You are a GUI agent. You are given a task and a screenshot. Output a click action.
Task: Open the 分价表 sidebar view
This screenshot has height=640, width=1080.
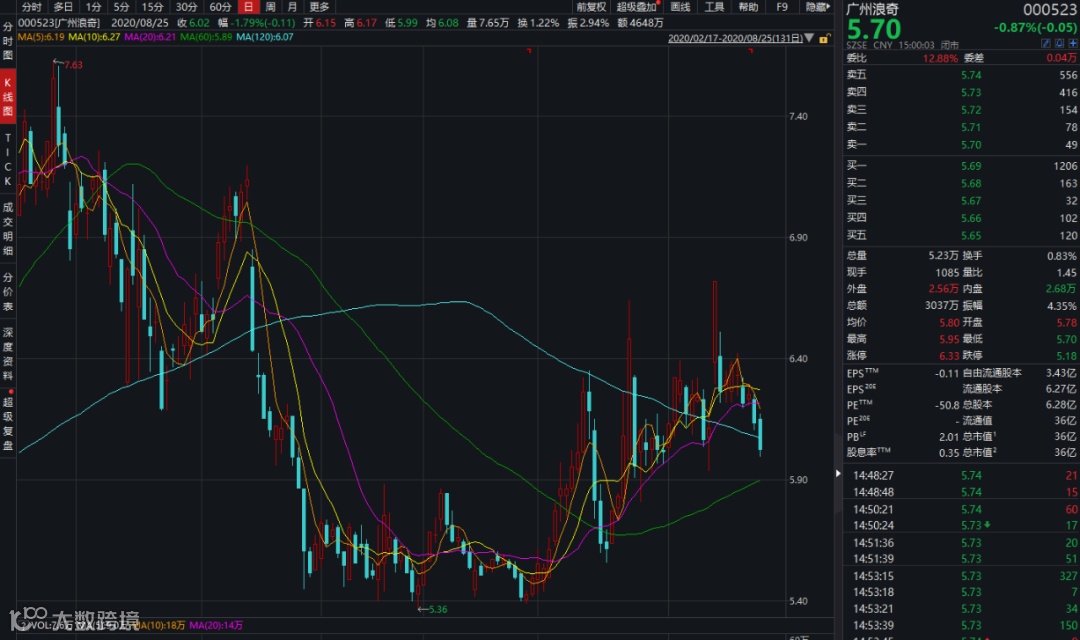tap(8, 291)
